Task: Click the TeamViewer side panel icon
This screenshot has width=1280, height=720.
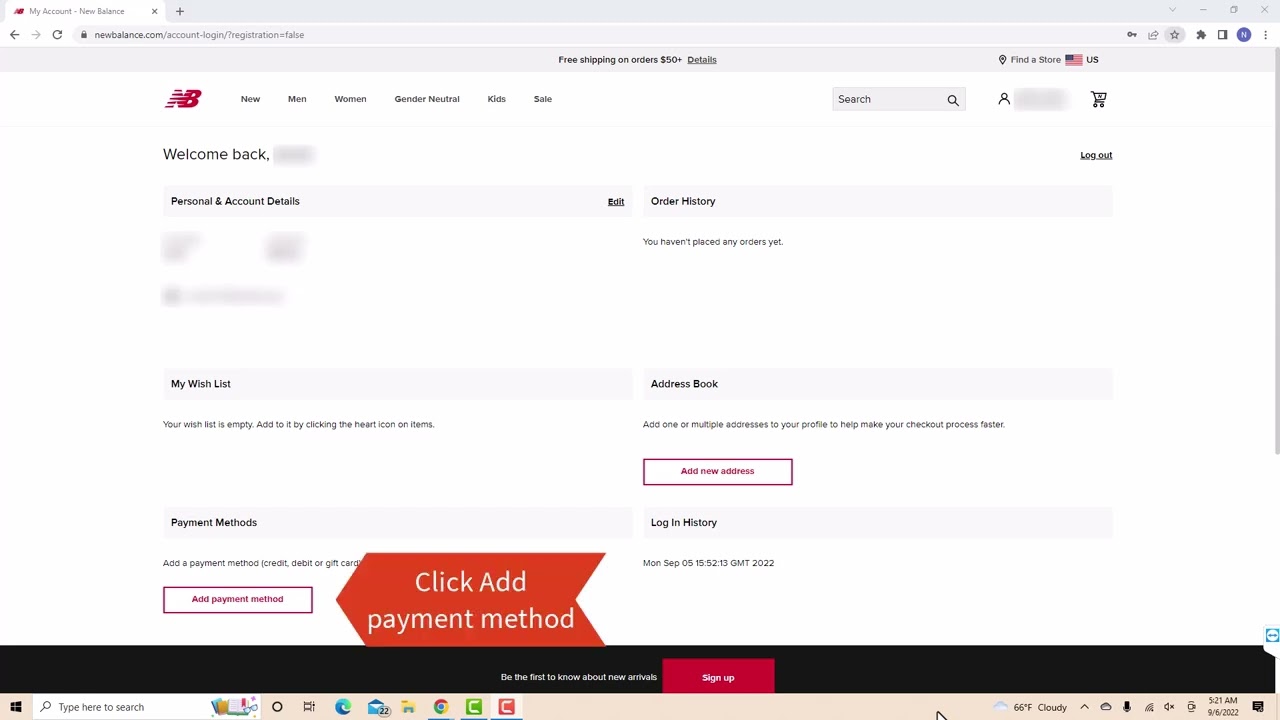Action: pos(1272,635)
